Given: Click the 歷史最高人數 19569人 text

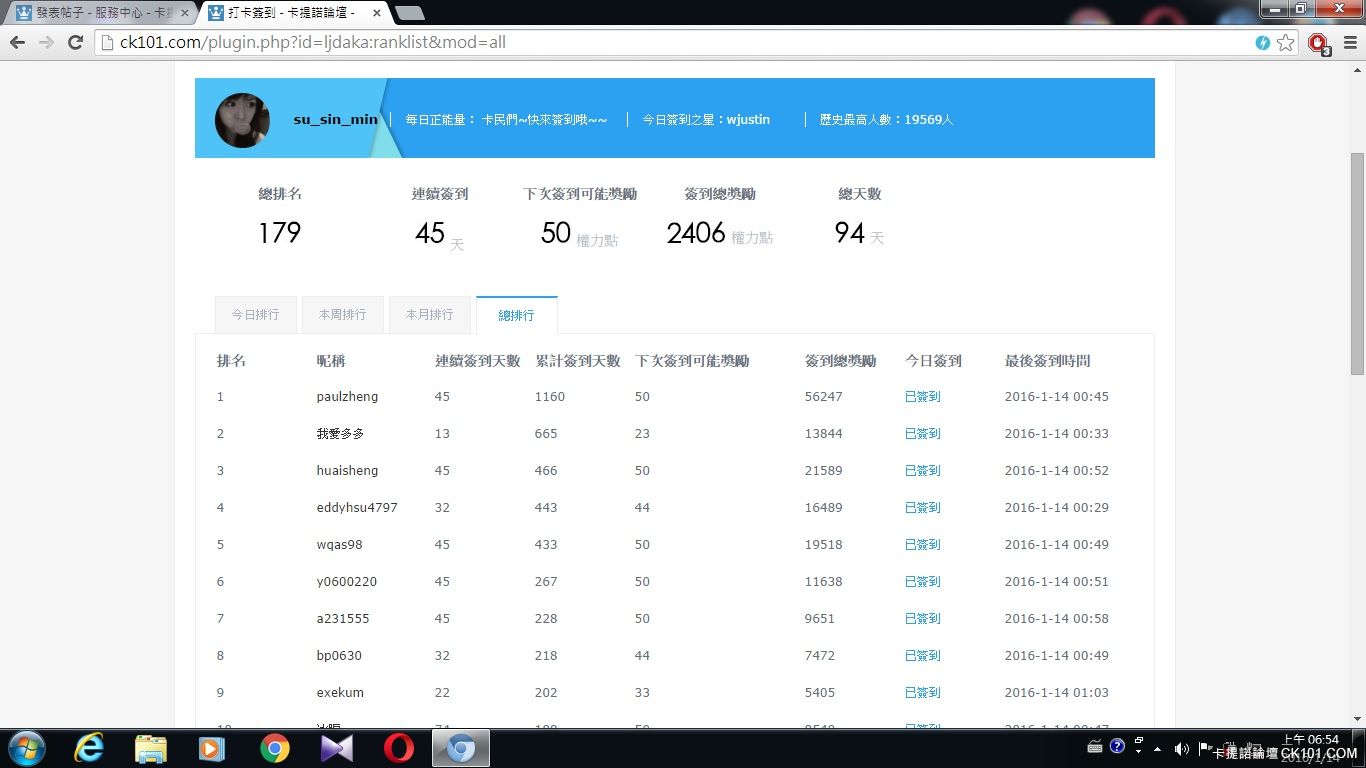Looking at the screenshot, I should 886,119.
